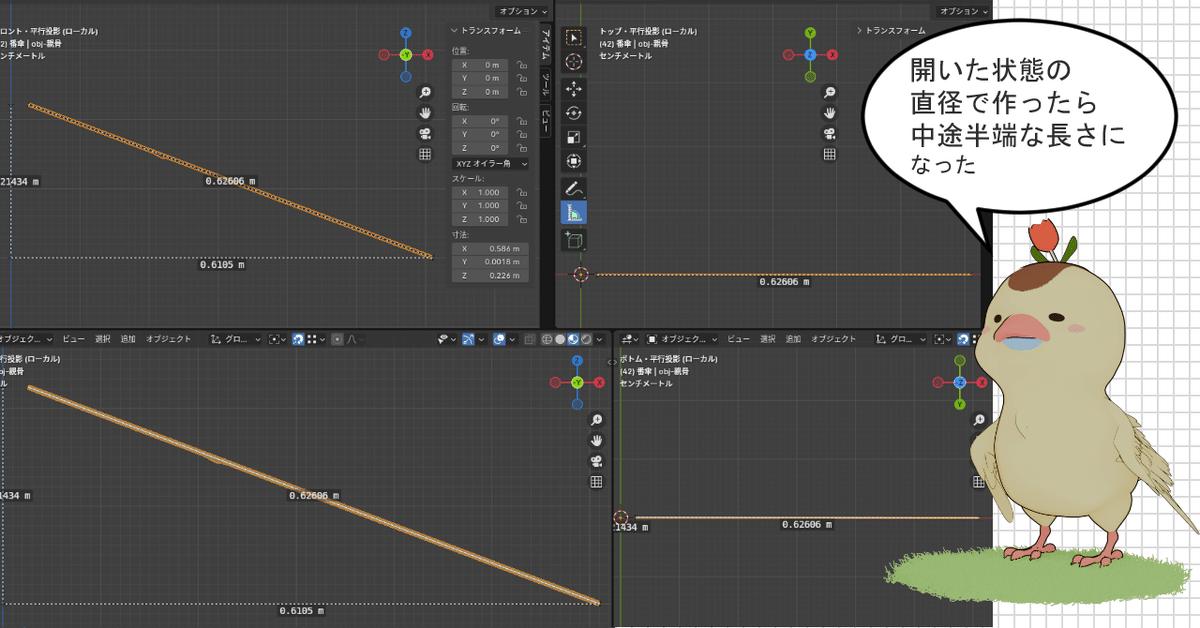Toggle proportional editing in lower-left viewport header
This screenshot has height=628, width=1200.
338,339
